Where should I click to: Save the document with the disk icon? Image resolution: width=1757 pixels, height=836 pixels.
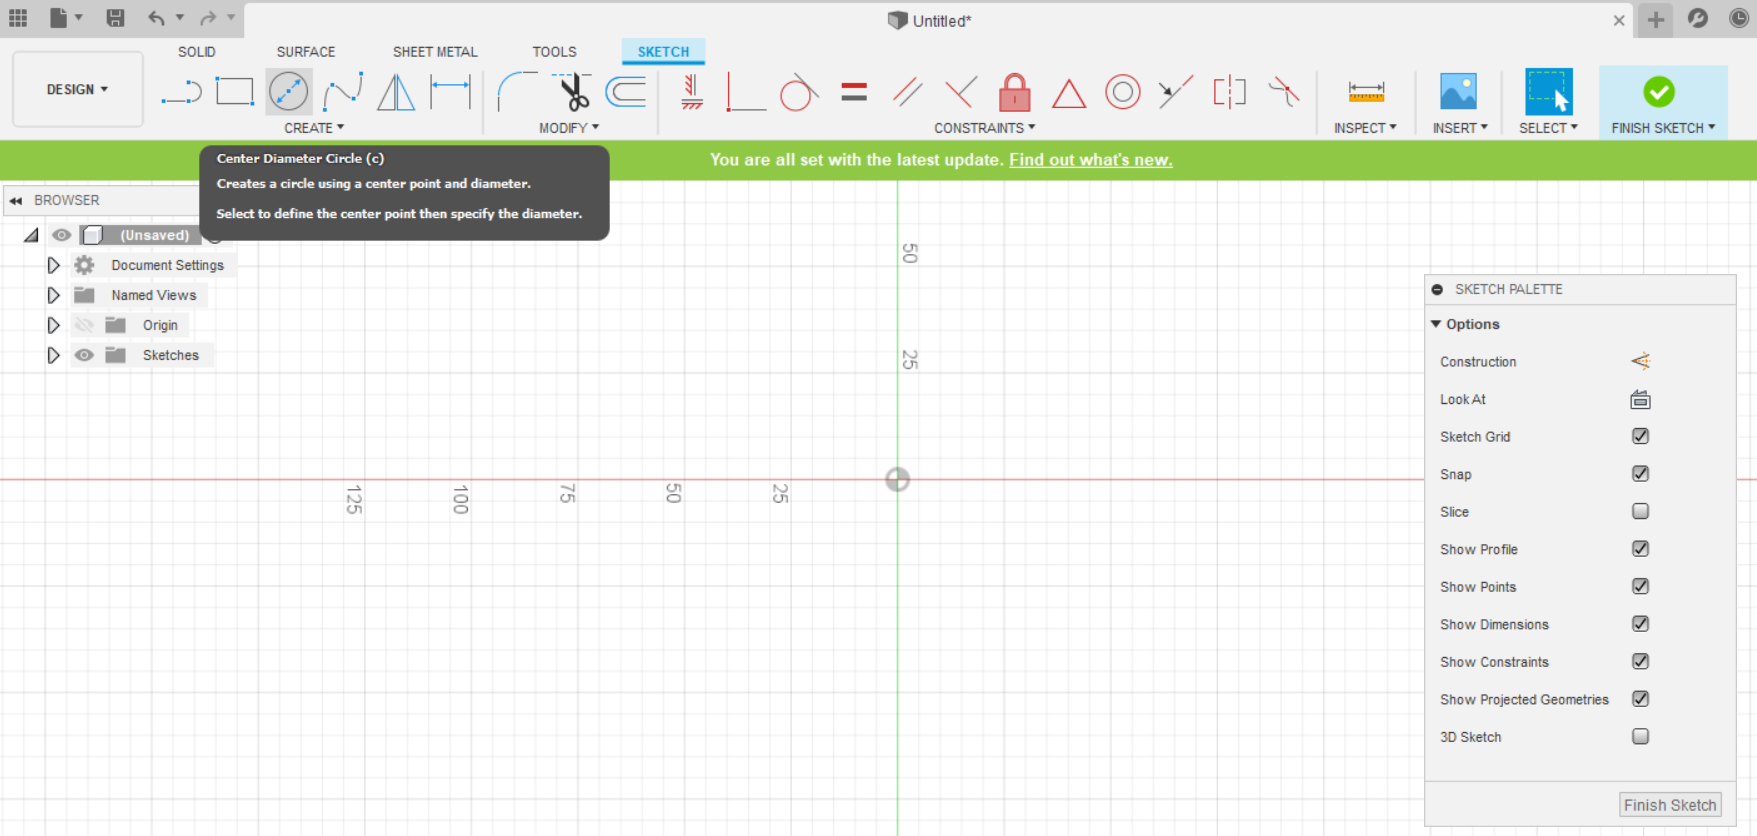click(115, 18)
